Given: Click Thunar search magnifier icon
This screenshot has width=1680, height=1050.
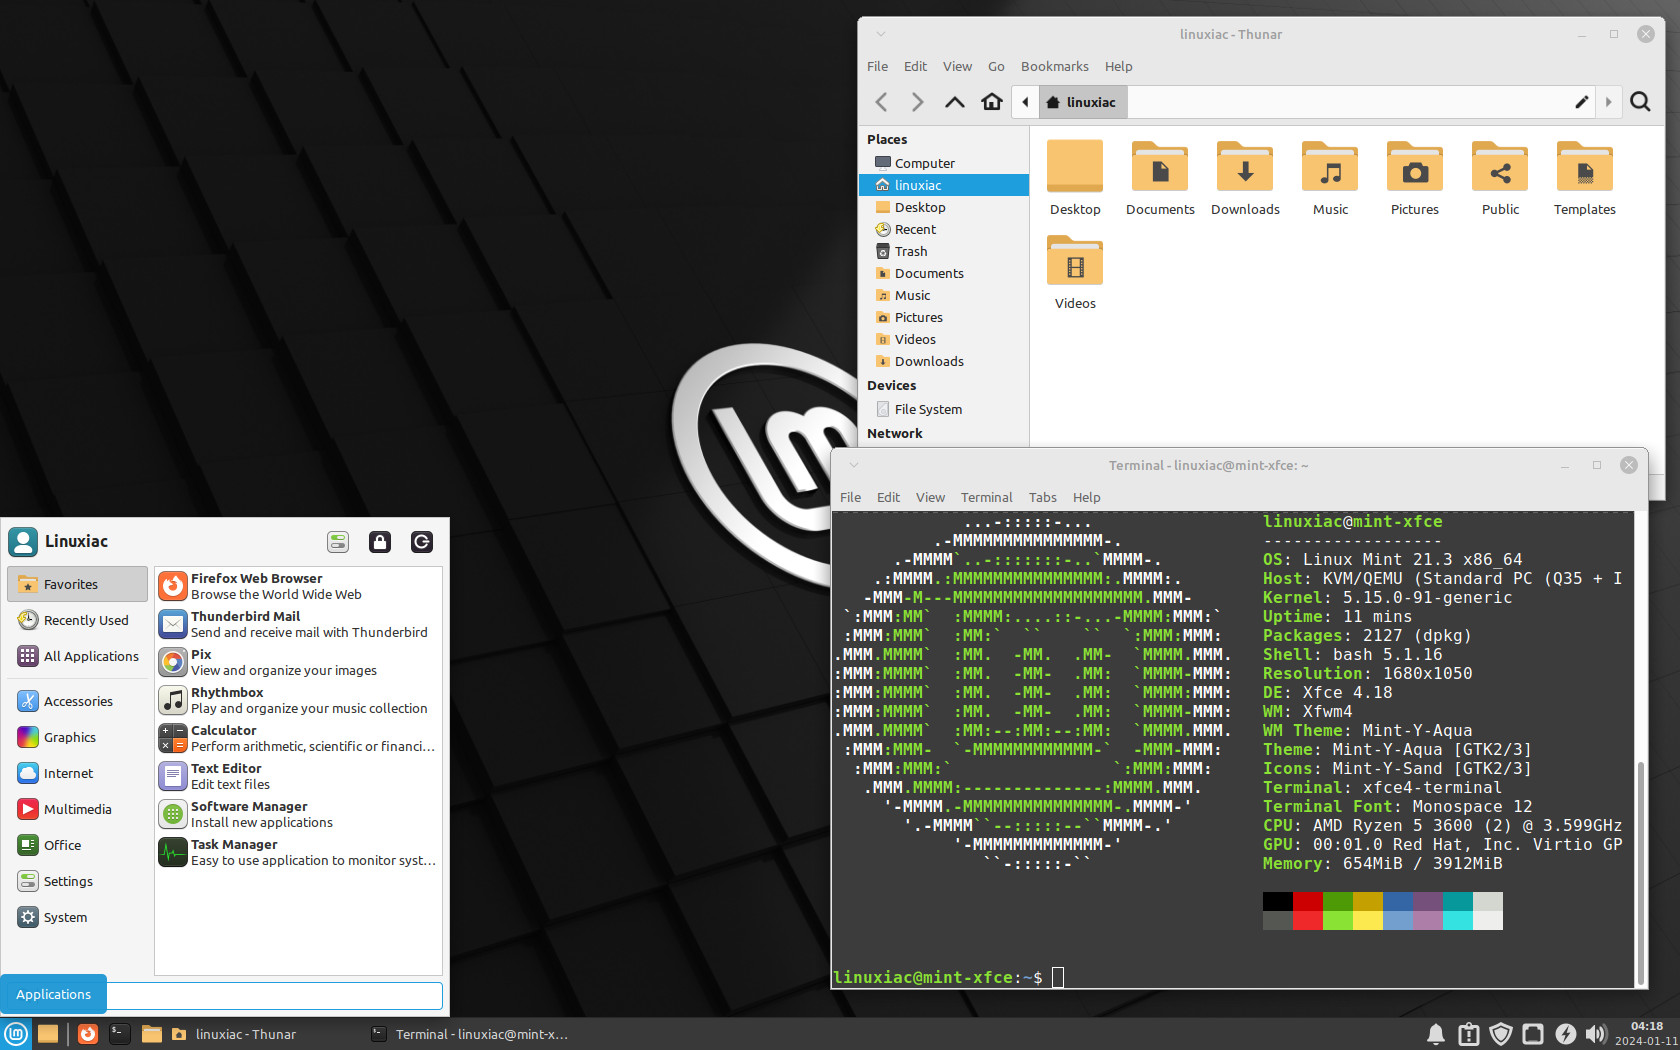Looking at the screenshot, I should [x=1640, y=102].
